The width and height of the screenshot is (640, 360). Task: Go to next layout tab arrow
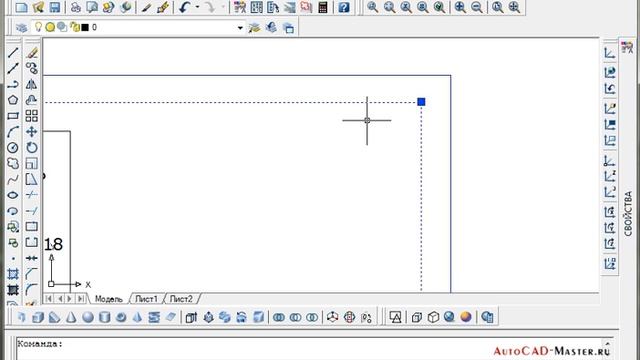point(70,299)
